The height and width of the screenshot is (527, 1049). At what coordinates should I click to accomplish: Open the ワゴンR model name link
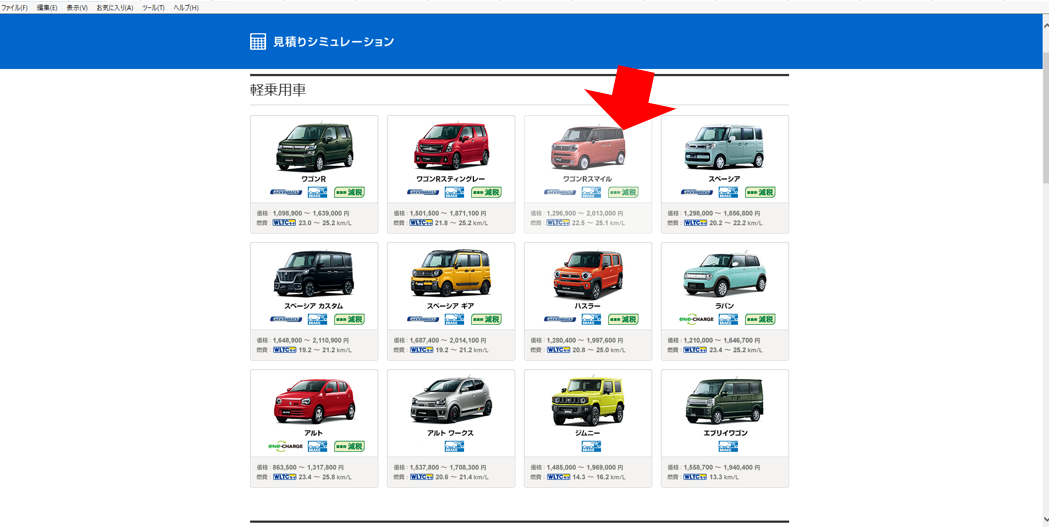pyautogui.click(x=314, y=179)
